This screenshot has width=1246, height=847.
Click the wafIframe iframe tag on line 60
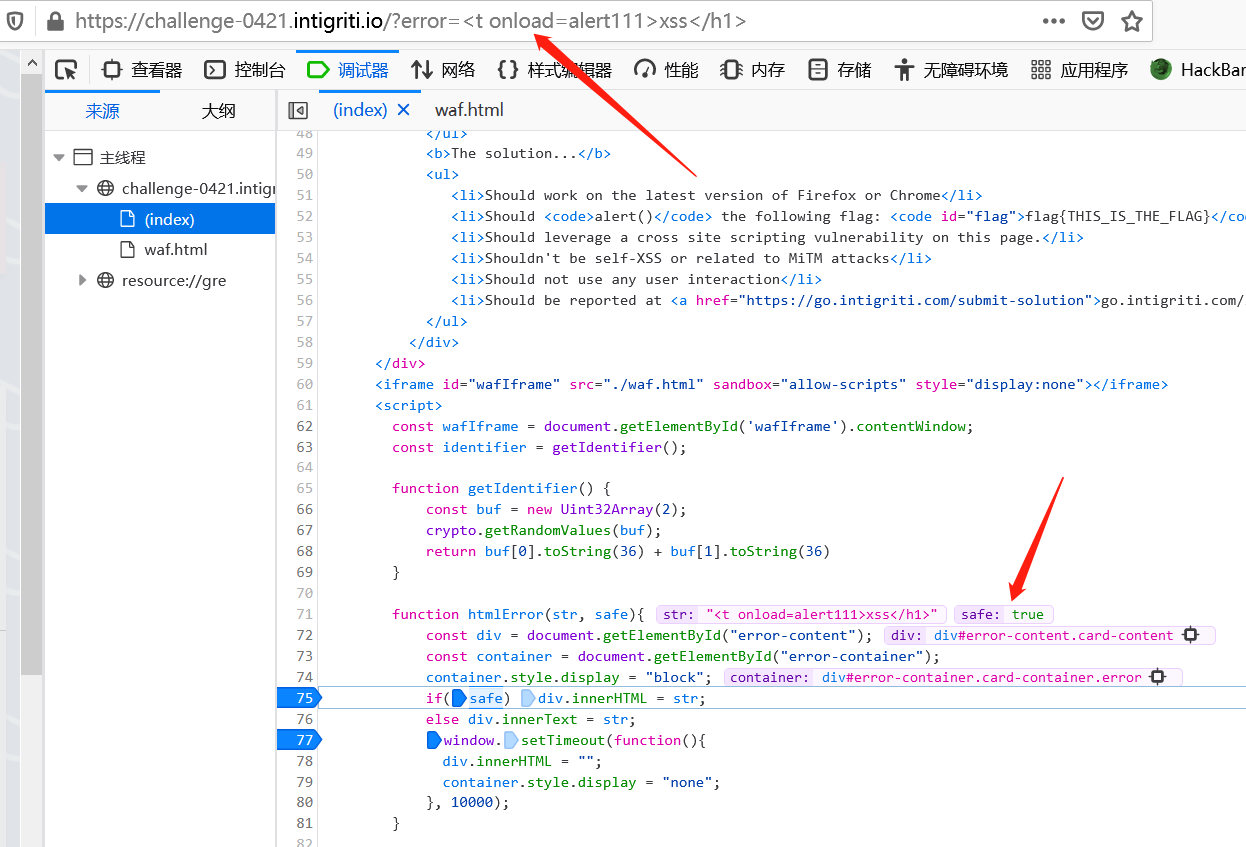click(771, 384)
